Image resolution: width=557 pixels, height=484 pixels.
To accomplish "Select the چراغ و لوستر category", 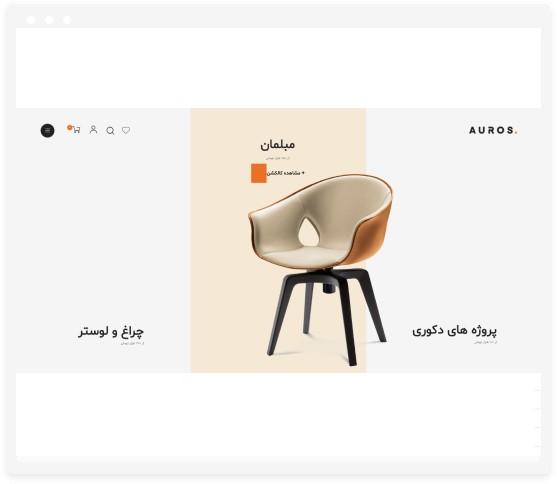I will pos(111,332).
